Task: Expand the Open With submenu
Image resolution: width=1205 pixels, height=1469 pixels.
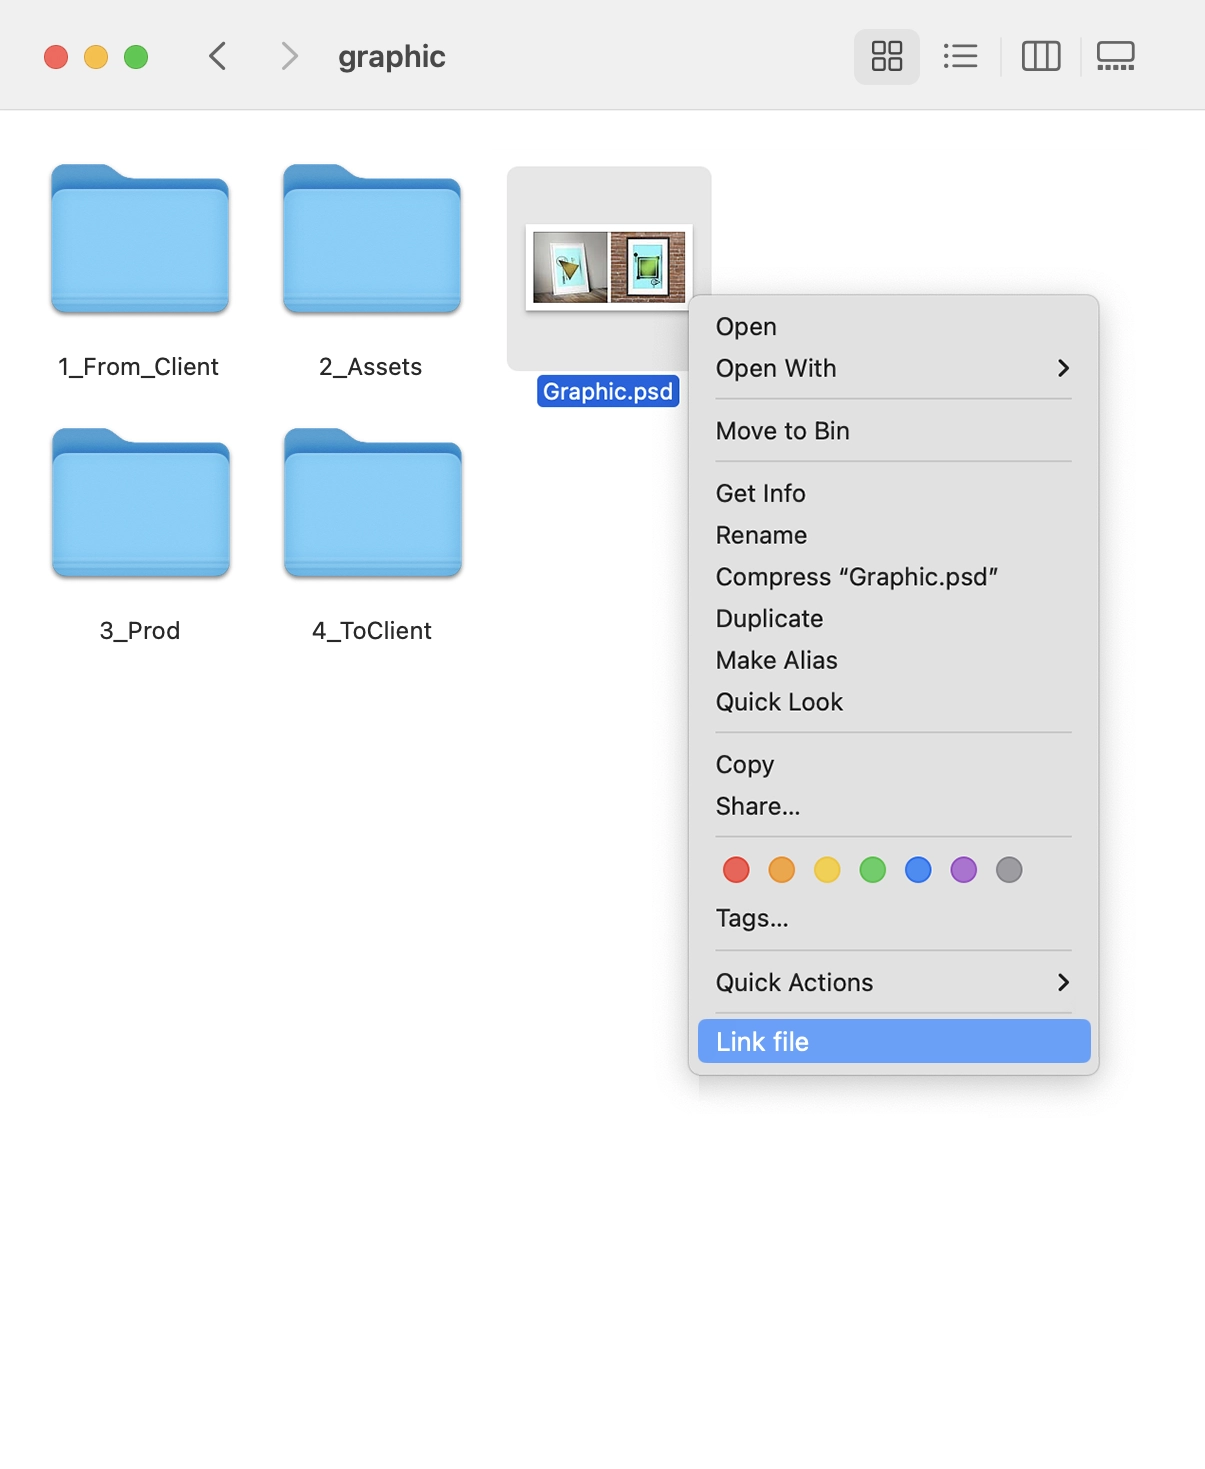Action: 890,368
